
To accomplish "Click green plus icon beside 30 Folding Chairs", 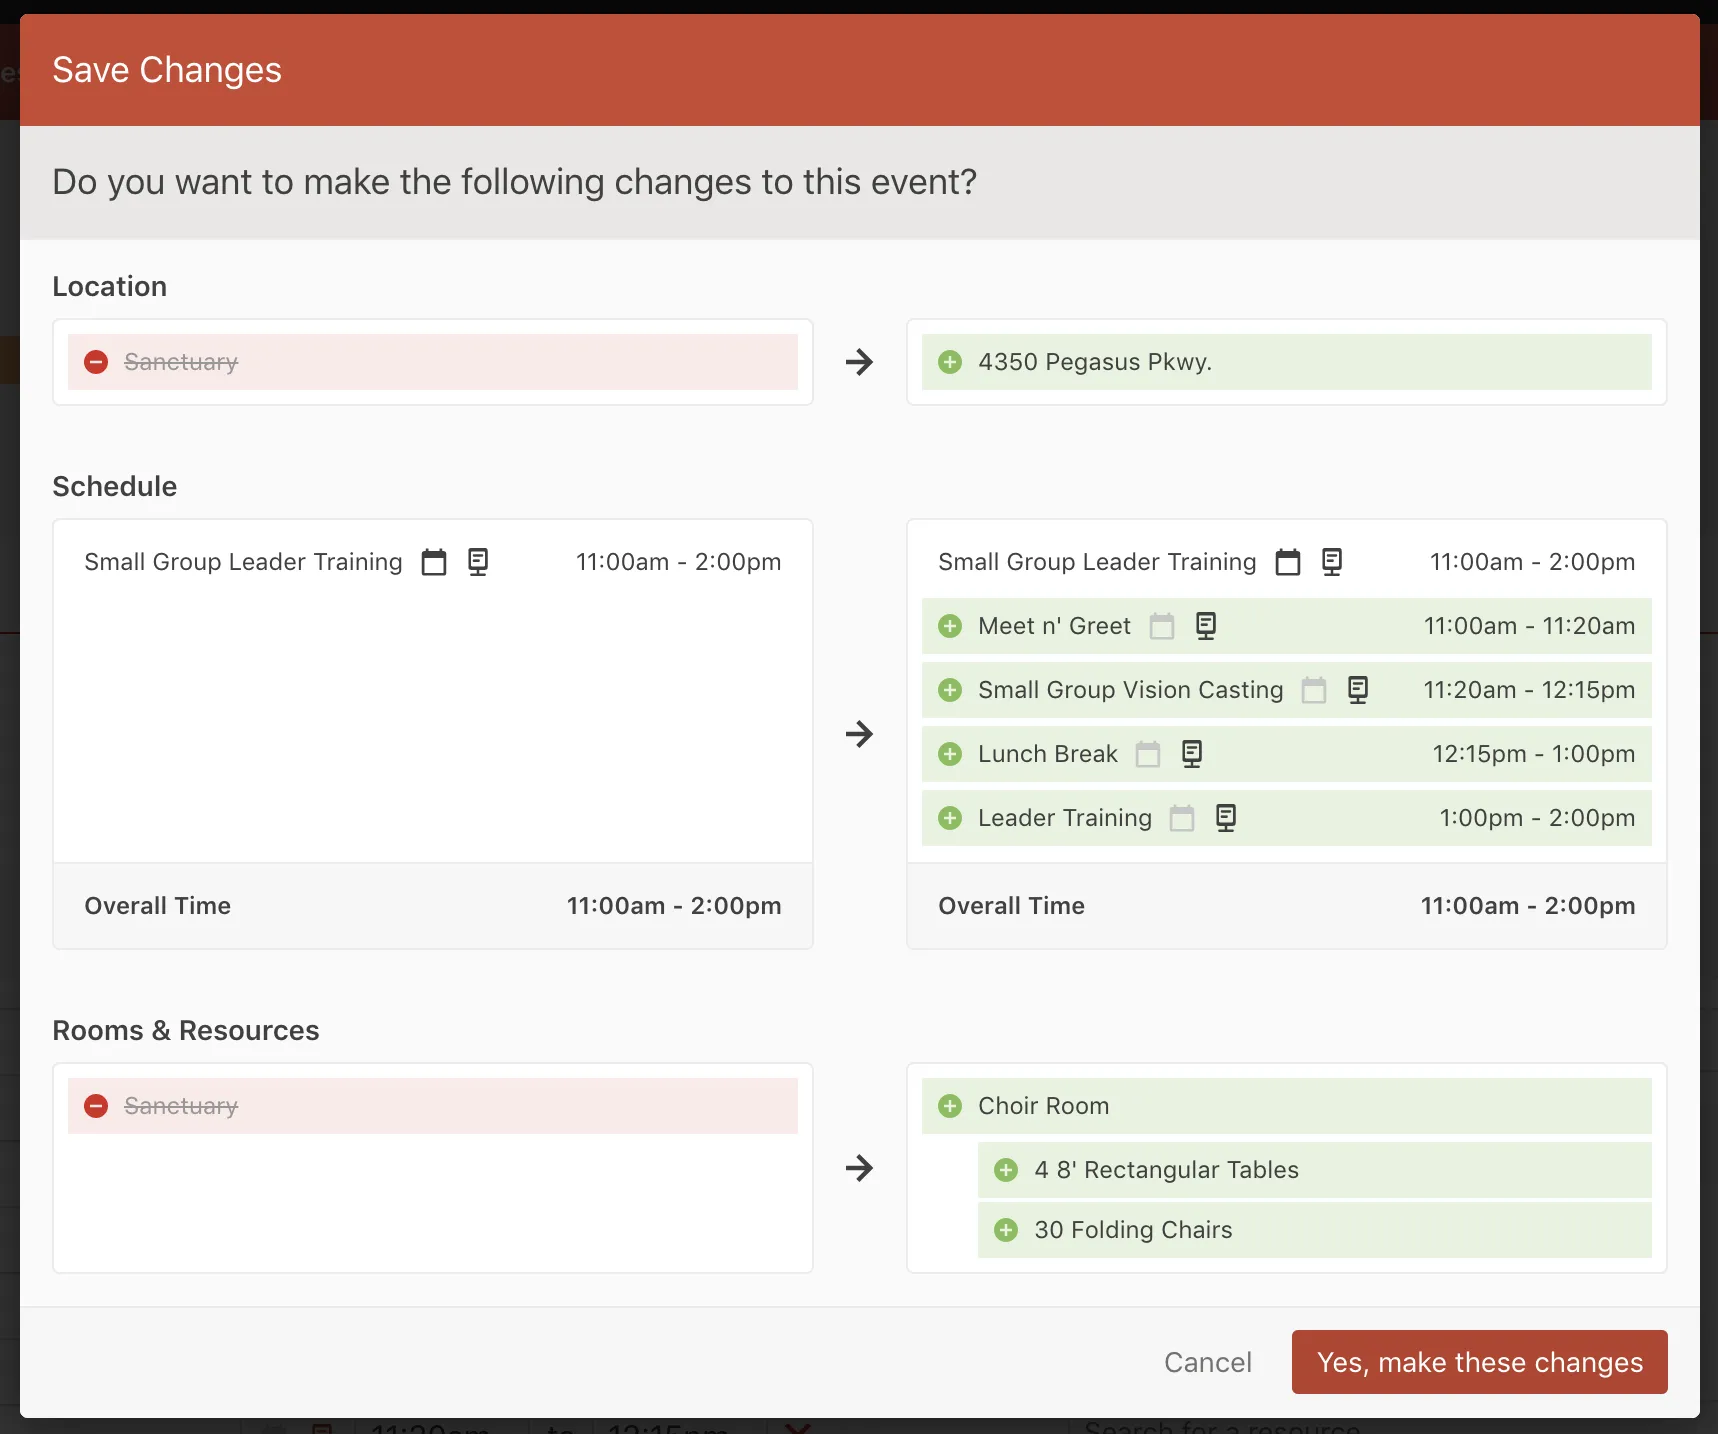I will click(x=1006, y=1230).
